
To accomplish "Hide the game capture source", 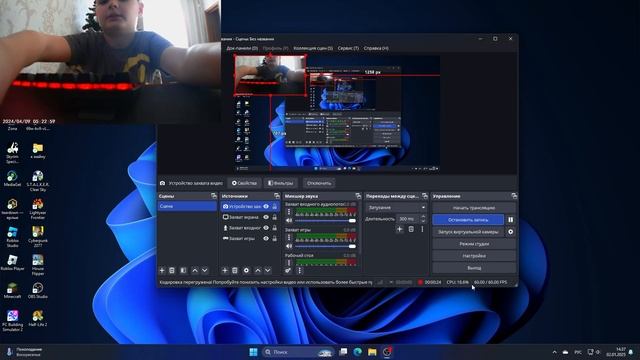I will (266, 238).
